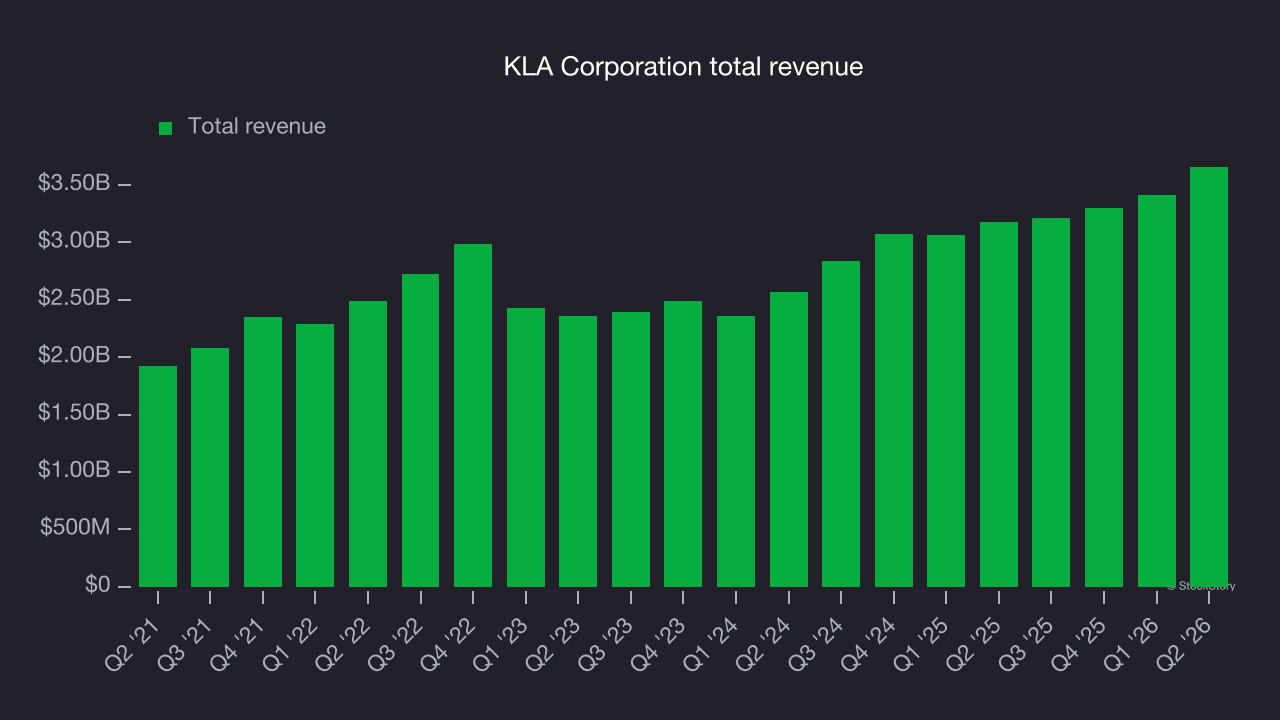
Task: Click the highest bar, Q2 '26 revenue
Action: (1209, 377)
